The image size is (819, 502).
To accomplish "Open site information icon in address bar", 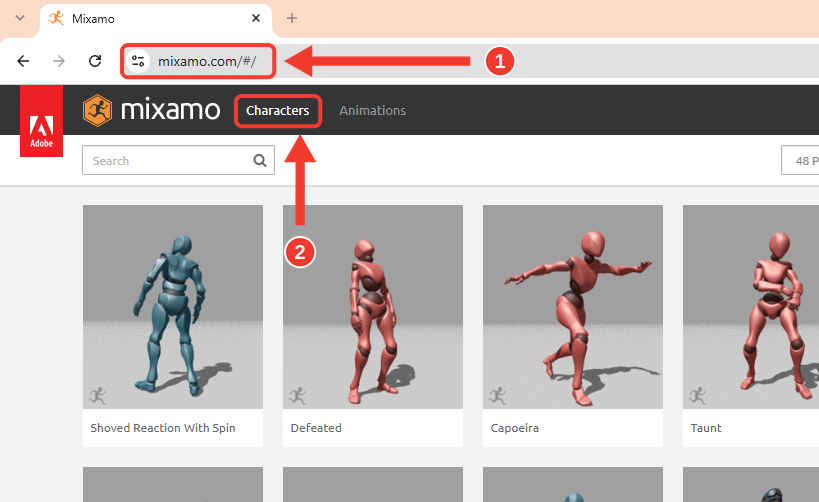I will pyautogui.click(x=138, y=61).
